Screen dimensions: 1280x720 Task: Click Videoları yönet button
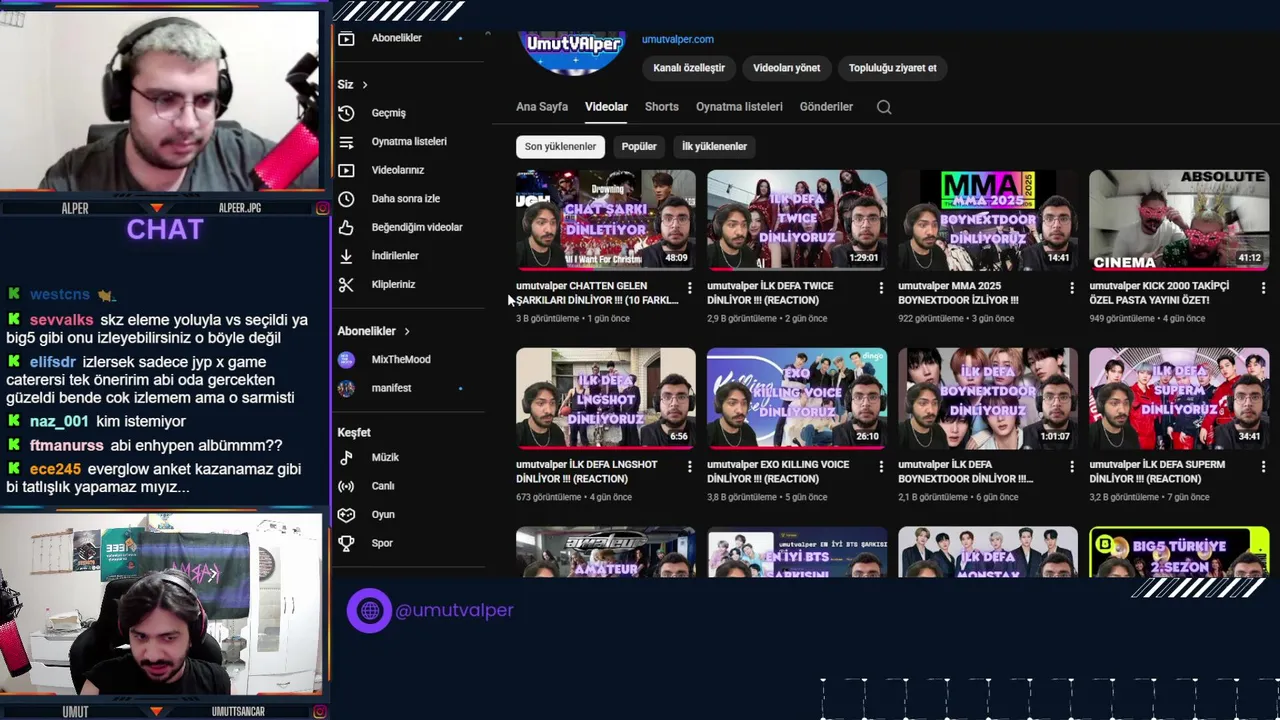(x=786, y=68)
